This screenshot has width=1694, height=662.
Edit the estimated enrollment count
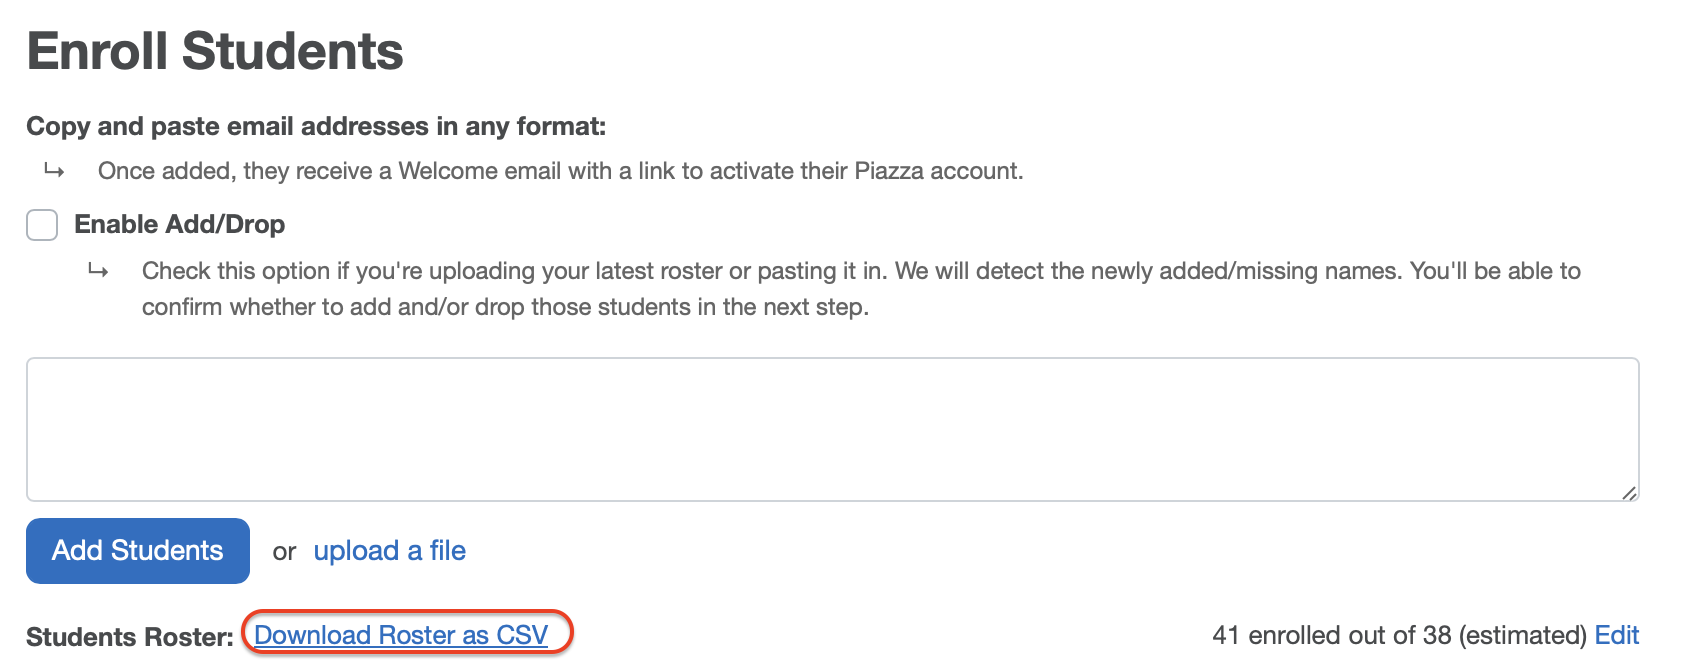pos(1616,635)
